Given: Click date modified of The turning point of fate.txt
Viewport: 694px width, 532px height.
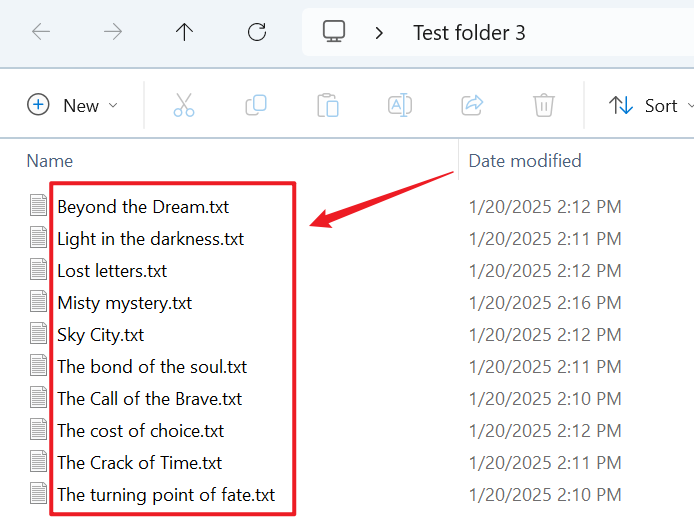Looking at the screenshot, I should [x=545, y=495].
